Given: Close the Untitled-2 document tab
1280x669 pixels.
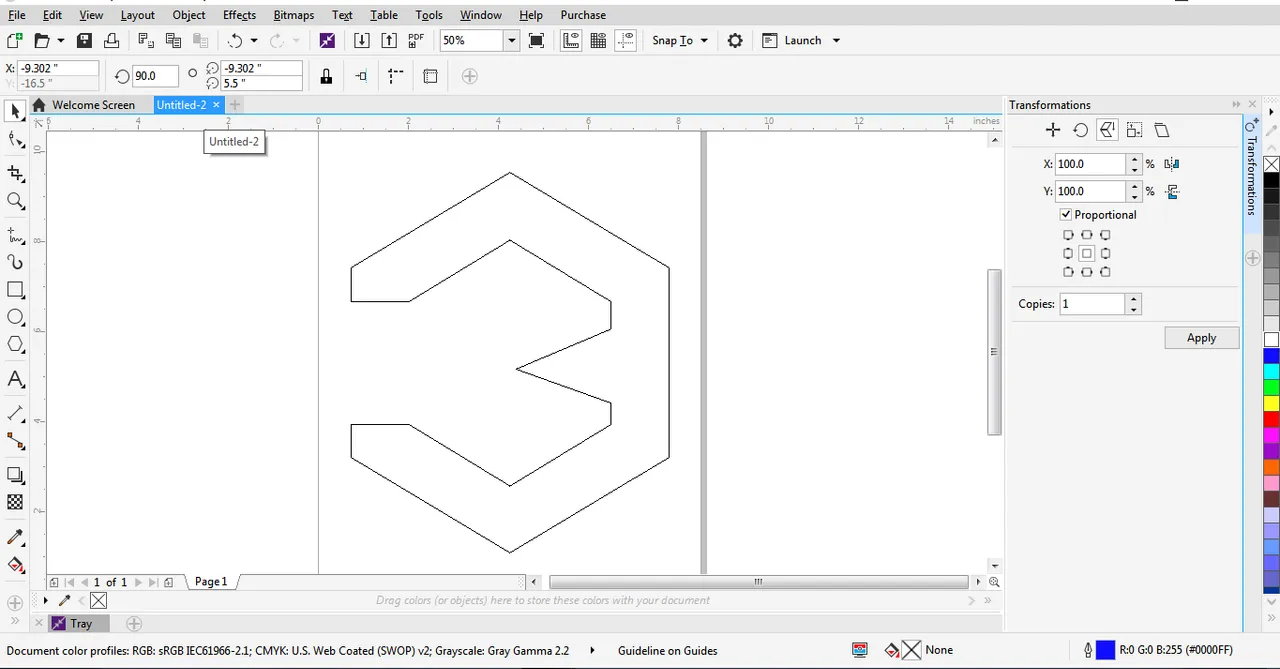Looking at the screenshot, I should (216, 104).
